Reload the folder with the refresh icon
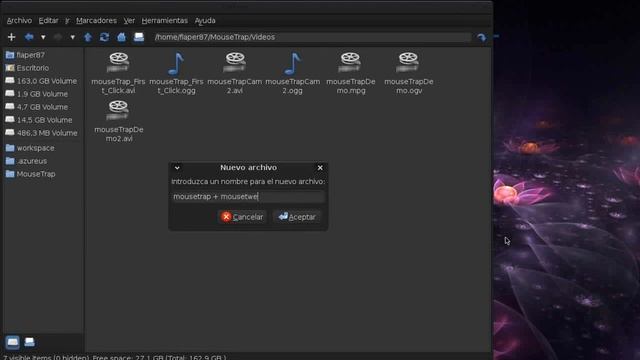Image resolution: width=640 pixels, height=360 pixels. (x=104, y=37)
